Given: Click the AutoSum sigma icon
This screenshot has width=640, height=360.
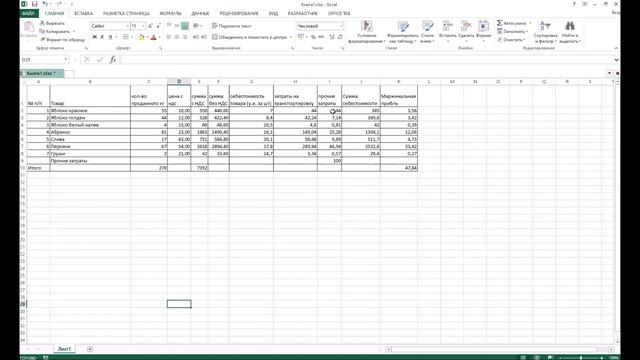Looking at the screenshot, I should pos(499,23).
